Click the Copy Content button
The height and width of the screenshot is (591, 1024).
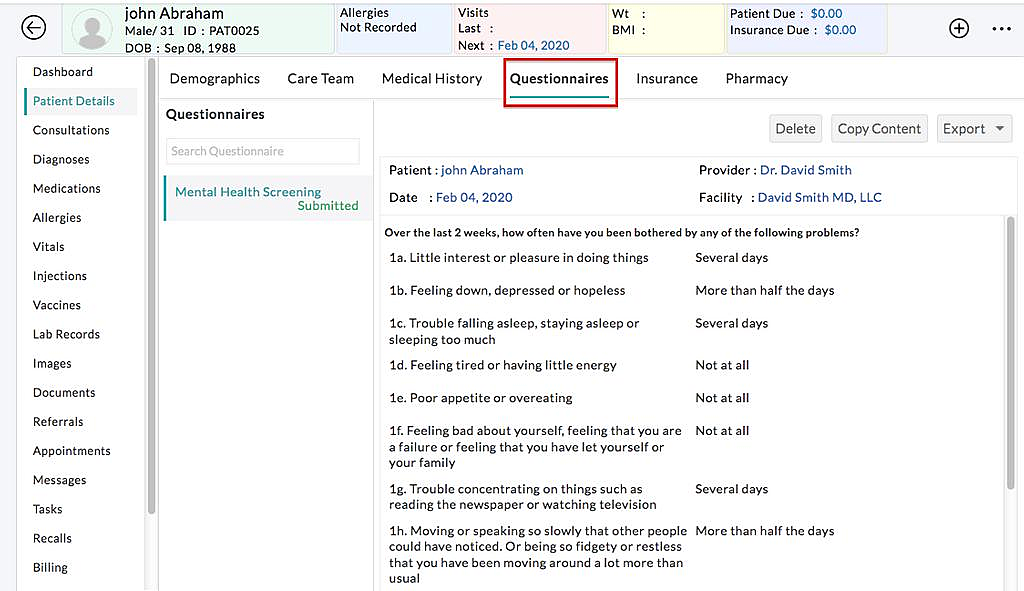tap(879, 128)
